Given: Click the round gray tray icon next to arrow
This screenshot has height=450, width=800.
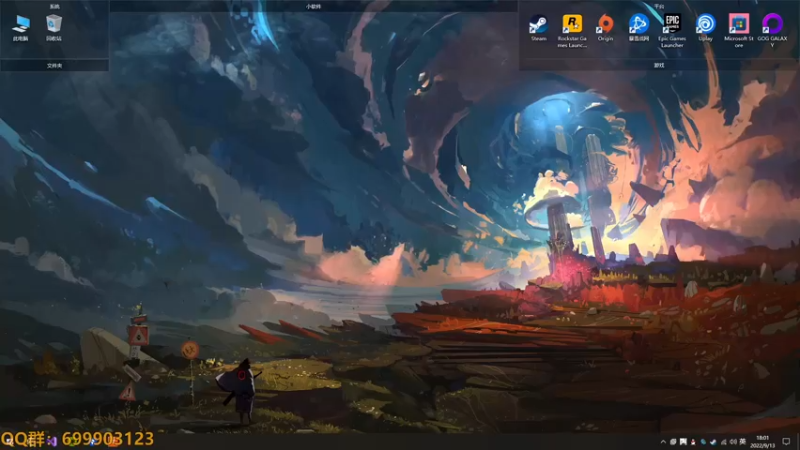Looking at the screenshot, I should pos(673,442).
